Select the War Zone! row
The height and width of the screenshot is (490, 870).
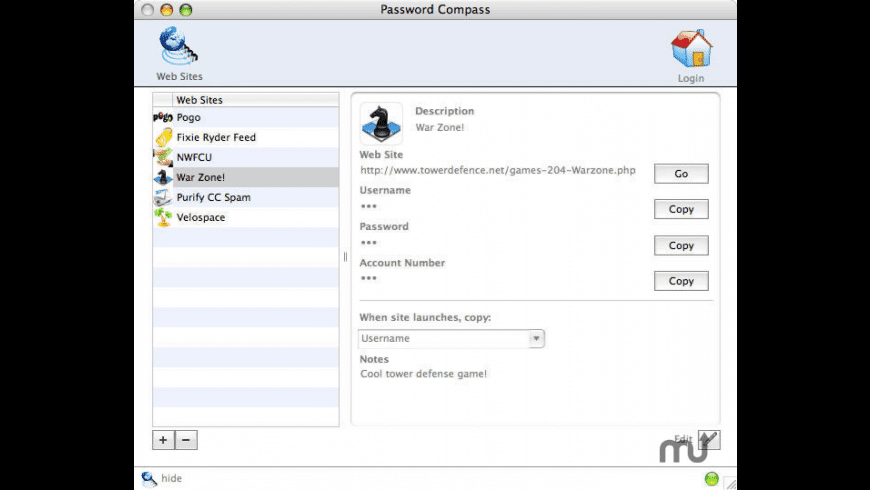point(246,177)
